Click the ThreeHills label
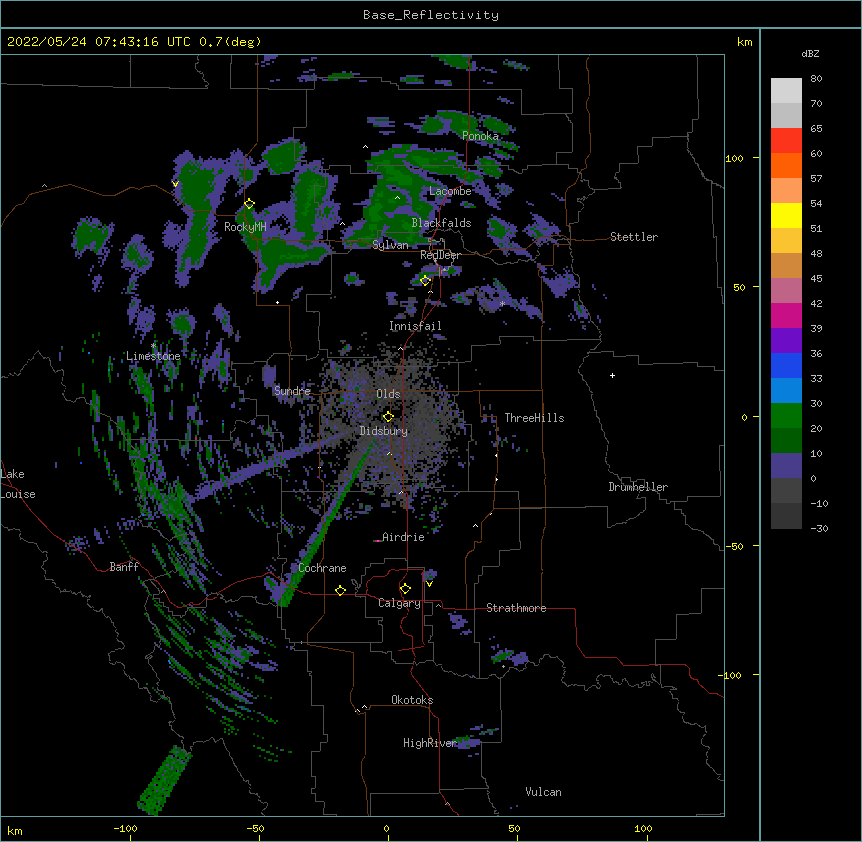 pyautogui.click(x=534, y=418)
